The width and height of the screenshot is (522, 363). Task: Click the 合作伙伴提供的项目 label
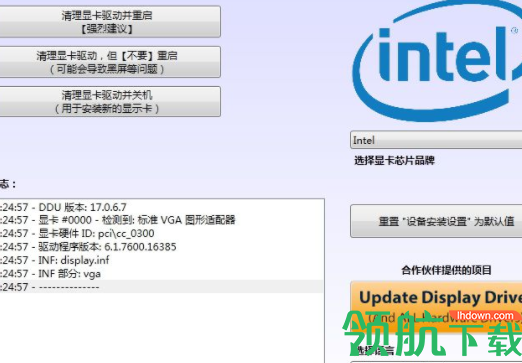(446, 270)
